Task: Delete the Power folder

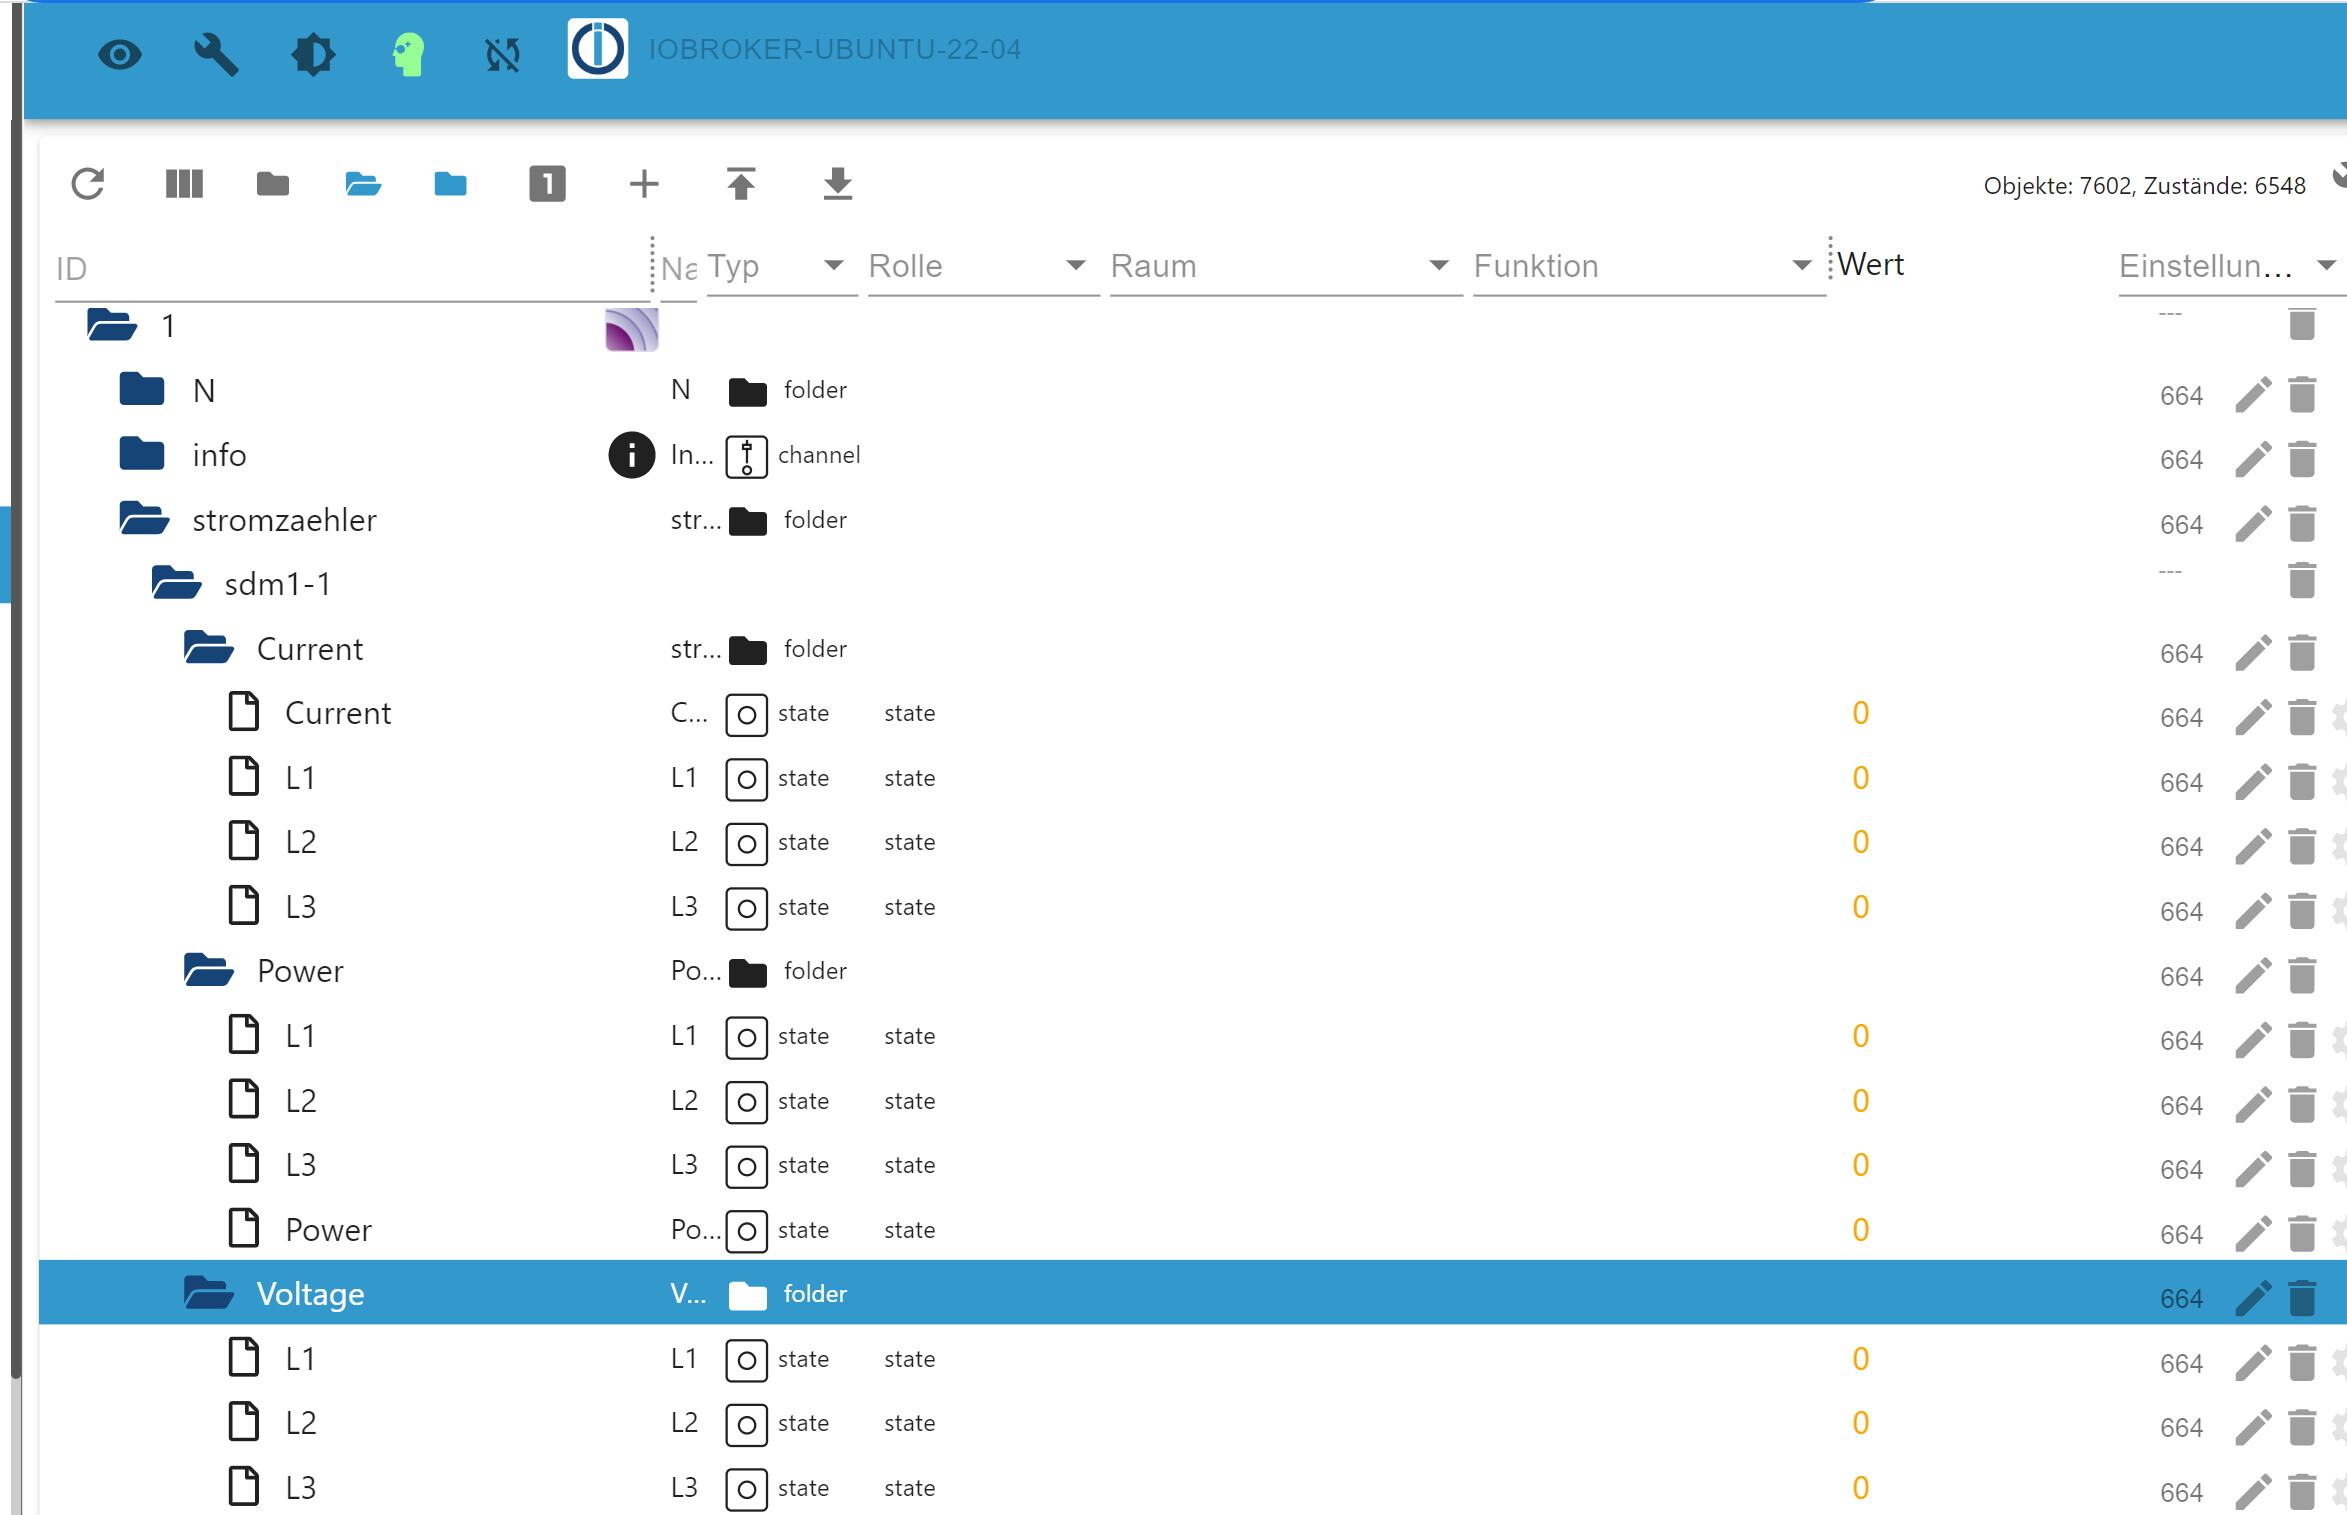Action: click(2302, 975)
